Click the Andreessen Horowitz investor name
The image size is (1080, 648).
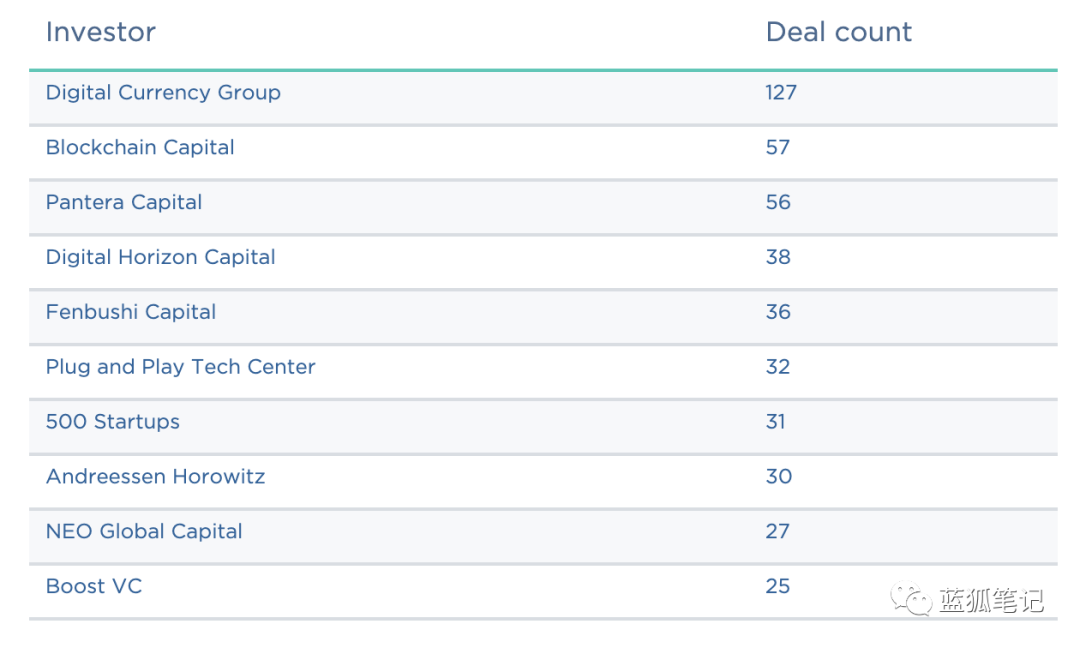[155, 477]
